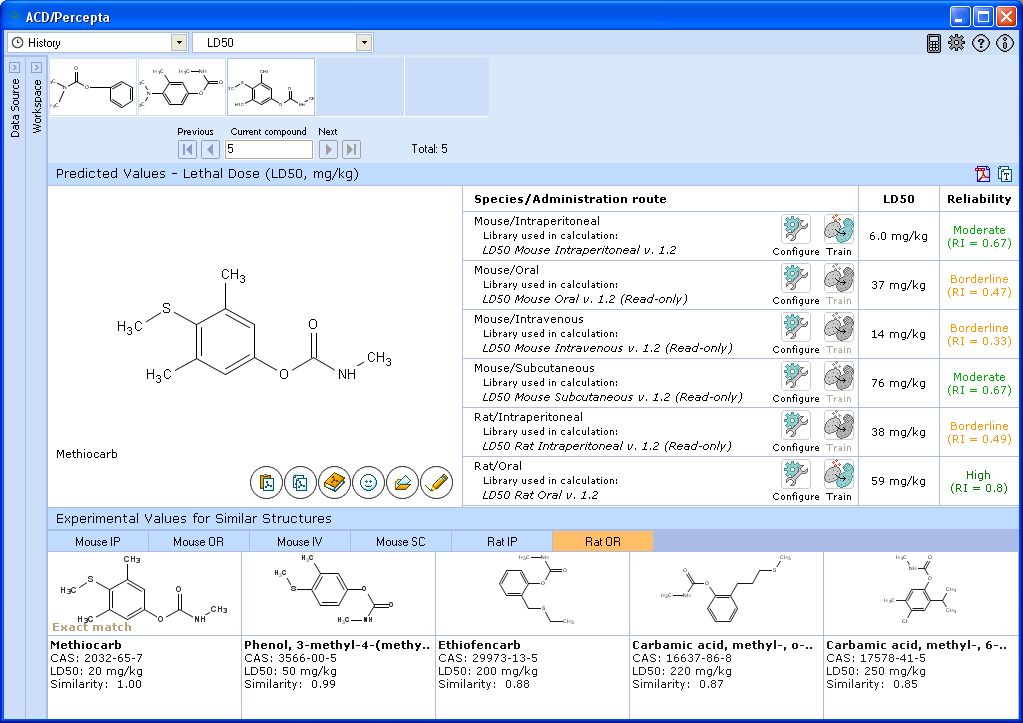Viewport: 1023px width, 723px height.
Task: Export predicted values report to PDF
Action: coord(983,174)
